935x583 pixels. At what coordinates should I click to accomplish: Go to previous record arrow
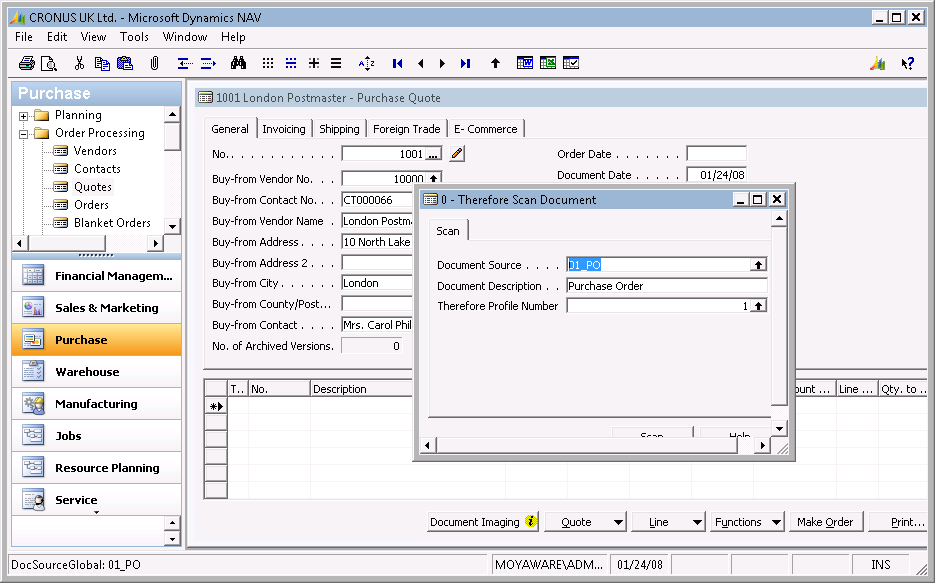[421, 63]
